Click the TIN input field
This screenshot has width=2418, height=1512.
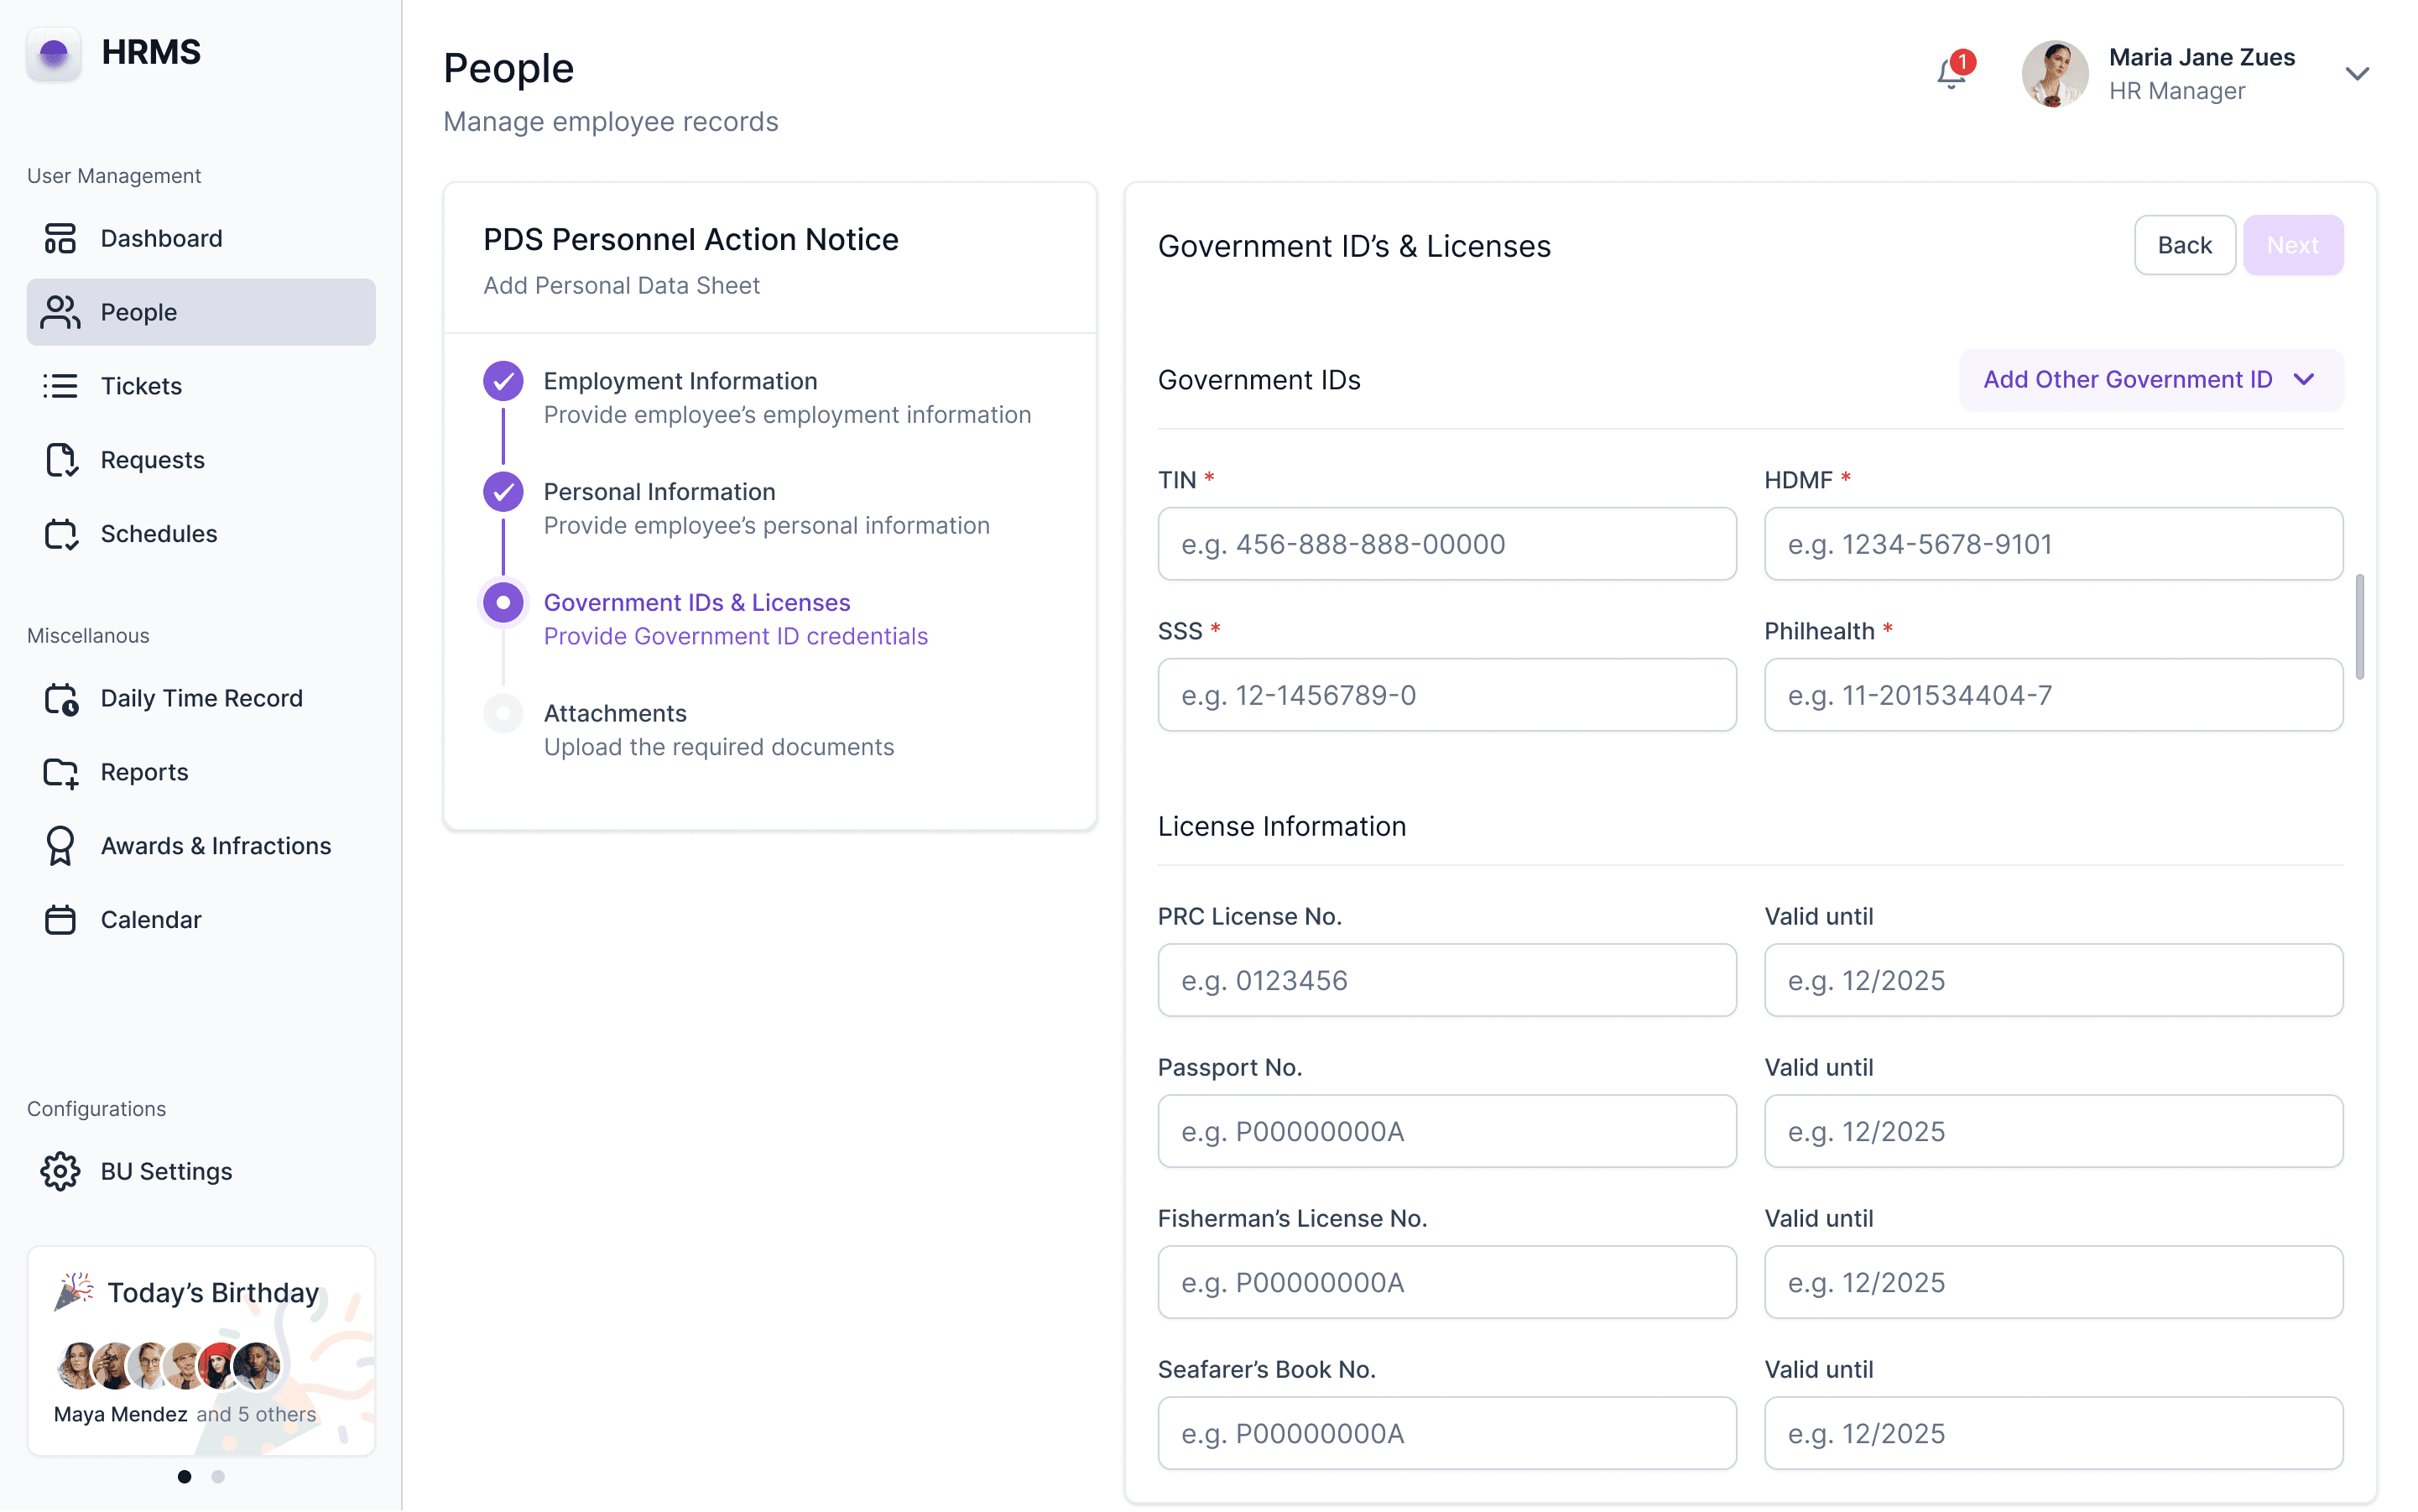click(1446, 544)
